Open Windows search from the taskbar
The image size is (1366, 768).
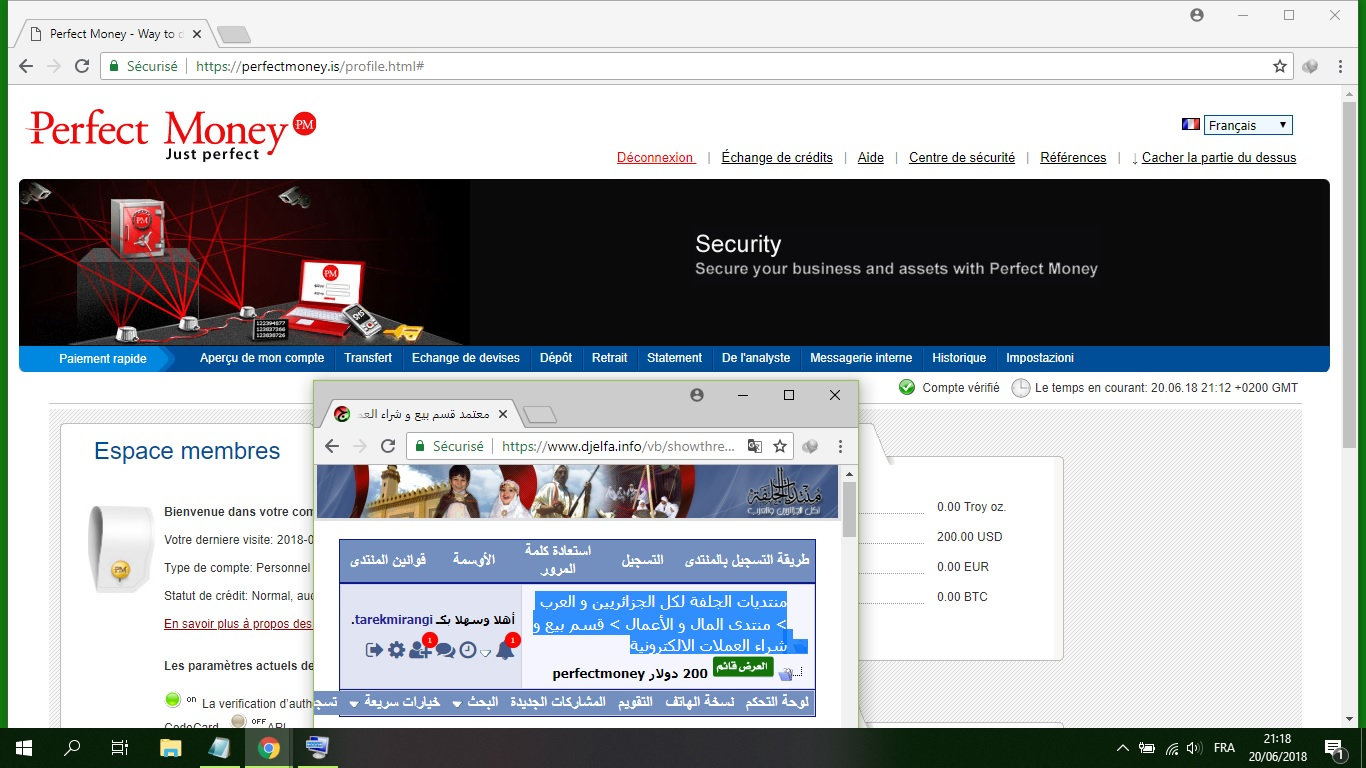tap(71, 747)
